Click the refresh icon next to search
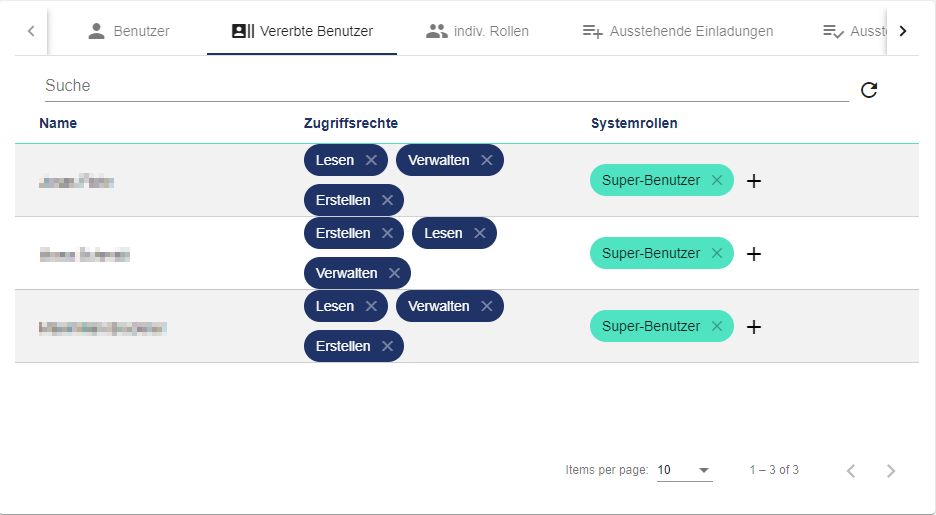This screenshot has width=936, height=515. [x=869, y=90]
